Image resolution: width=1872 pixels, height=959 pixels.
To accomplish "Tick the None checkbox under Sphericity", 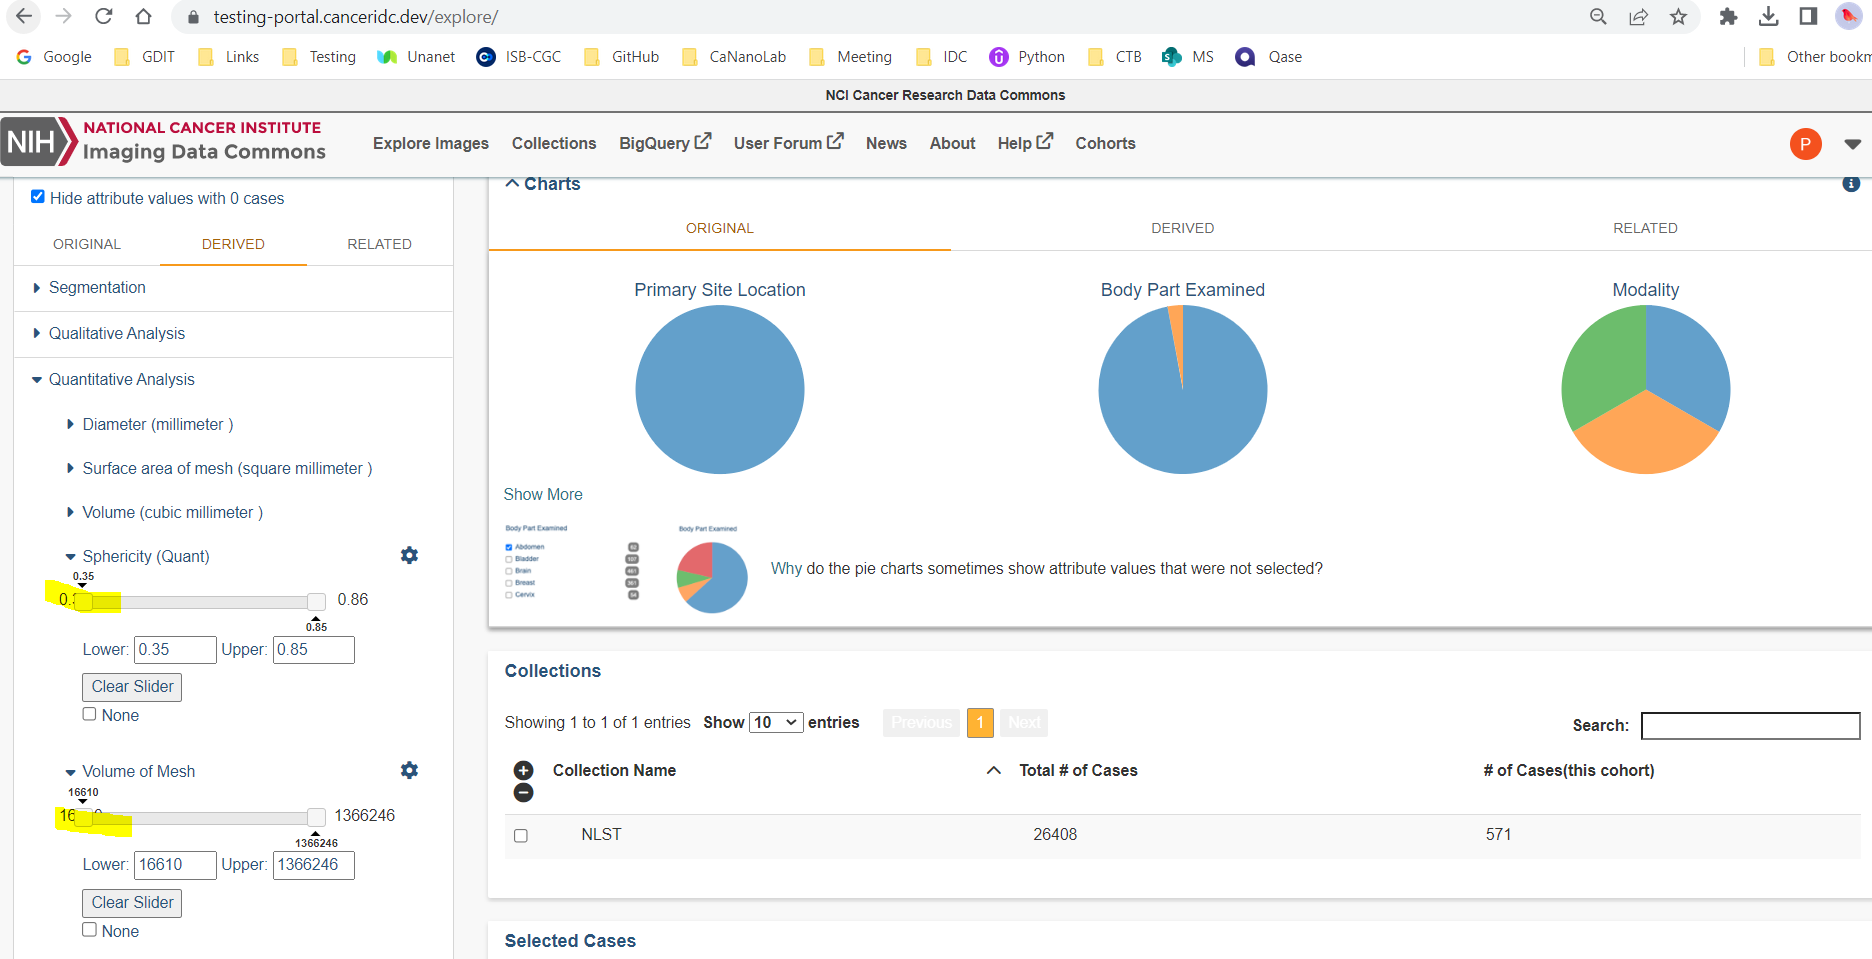I will point(89,714).
